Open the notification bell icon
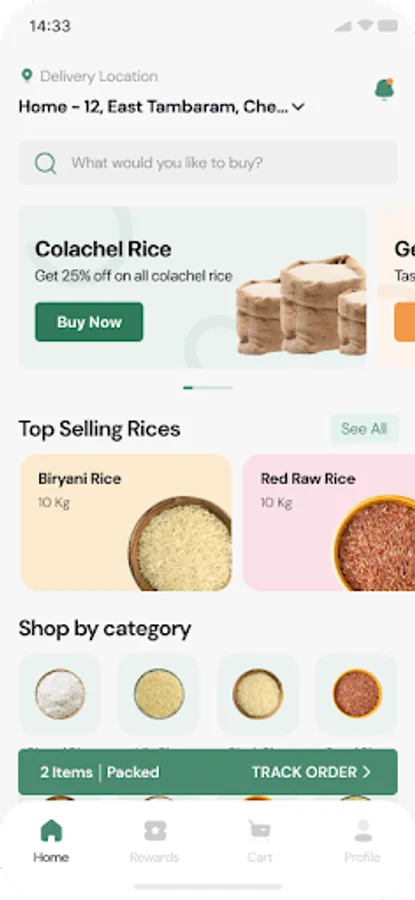 point(384,90)
